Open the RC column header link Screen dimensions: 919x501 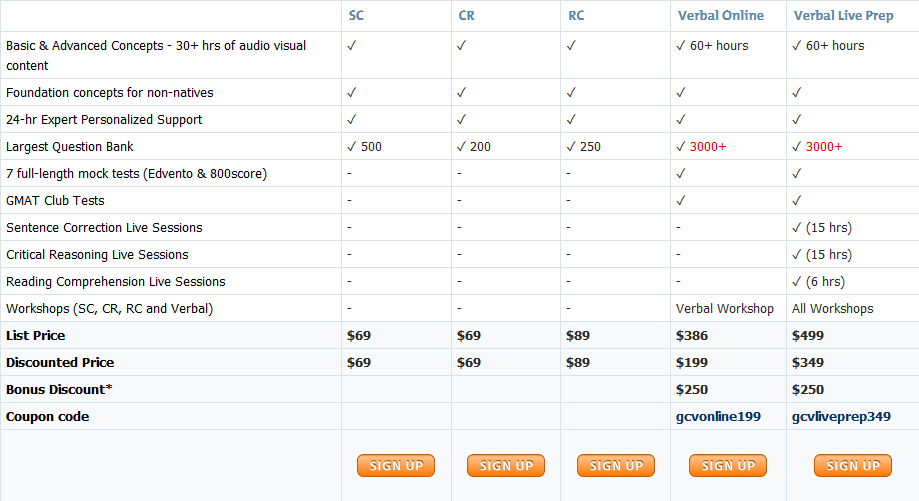(576, 15)
